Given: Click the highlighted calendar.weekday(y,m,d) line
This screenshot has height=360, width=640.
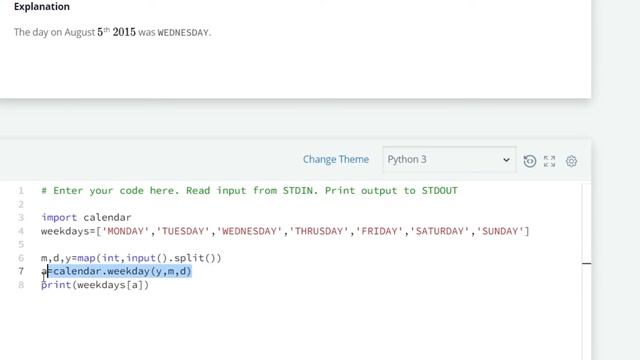Looking at the screenshot, I should pos(116,271).
